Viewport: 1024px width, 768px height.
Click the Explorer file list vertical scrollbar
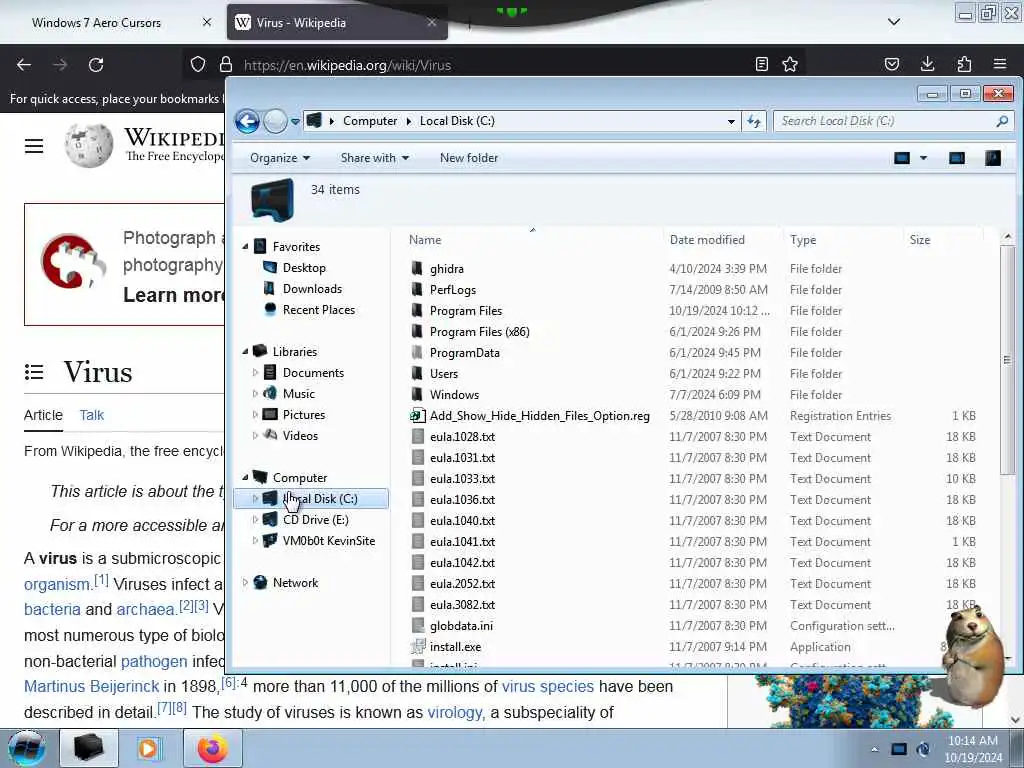click(x=1007, y=360)
